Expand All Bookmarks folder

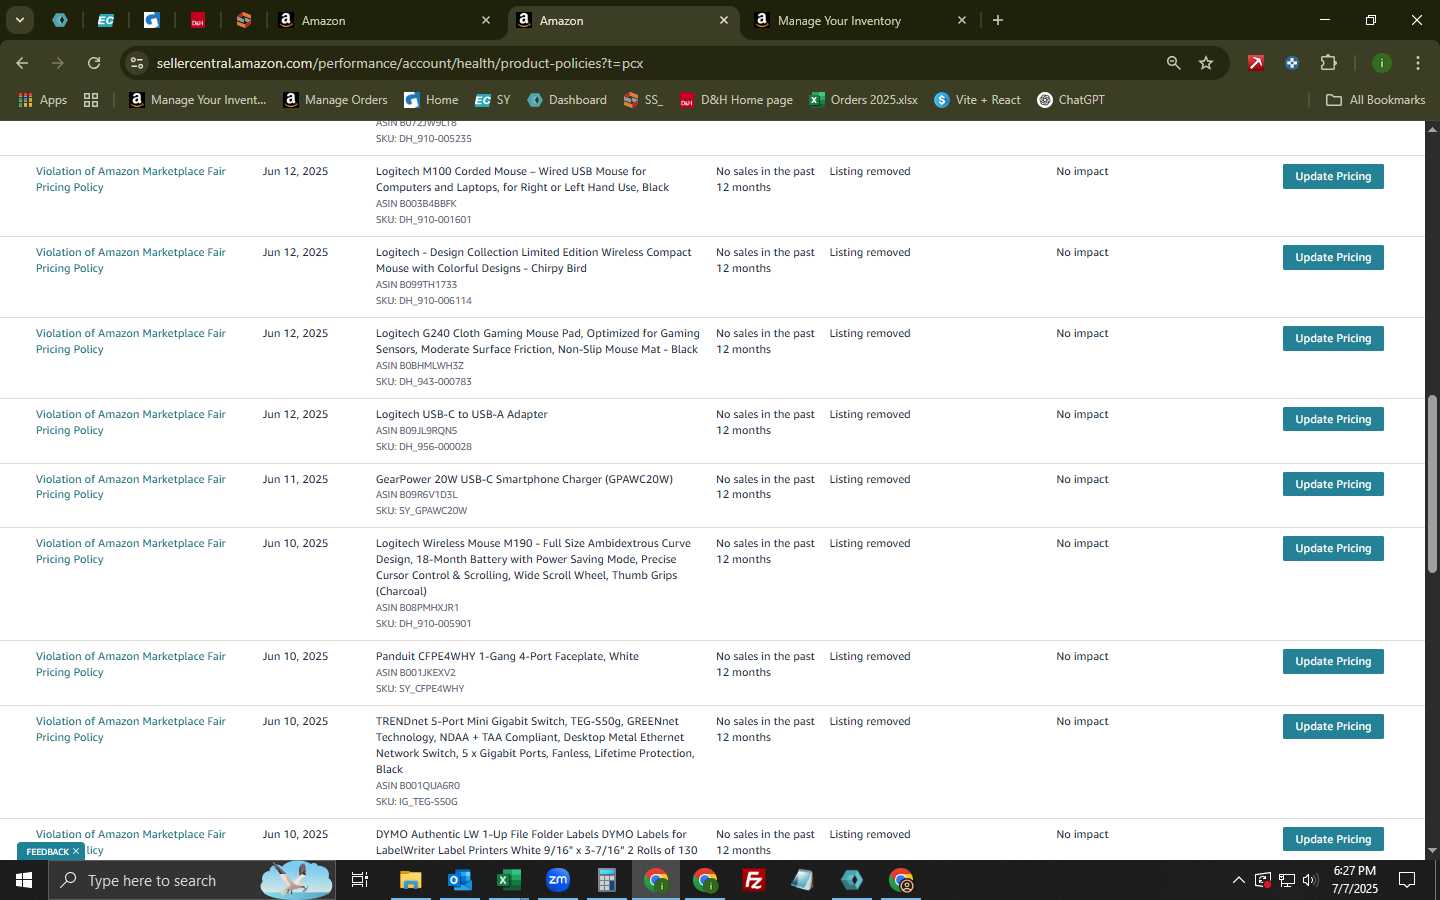pyautogui.click(x=1375, y=100)
